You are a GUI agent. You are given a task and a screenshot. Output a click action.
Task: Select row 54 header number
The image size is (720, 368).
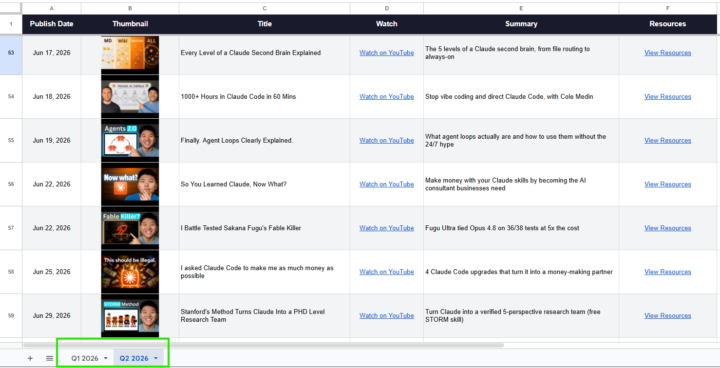pyautogui.click(x=11, y=96)
